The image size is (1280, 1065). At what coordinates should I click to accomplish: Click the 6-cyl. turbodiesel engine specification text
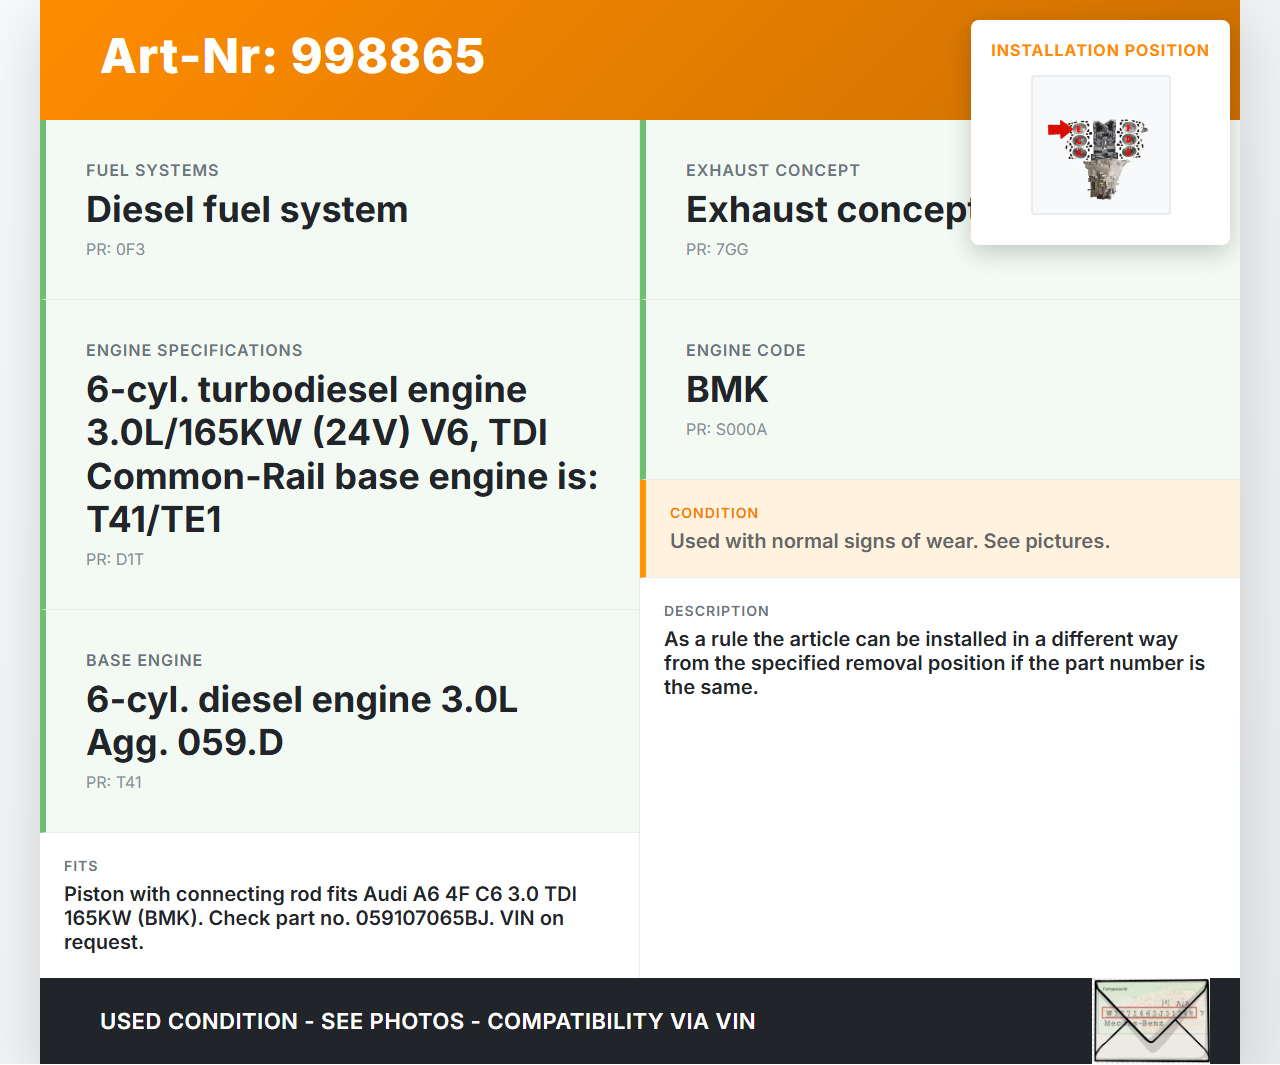[341, 454]
